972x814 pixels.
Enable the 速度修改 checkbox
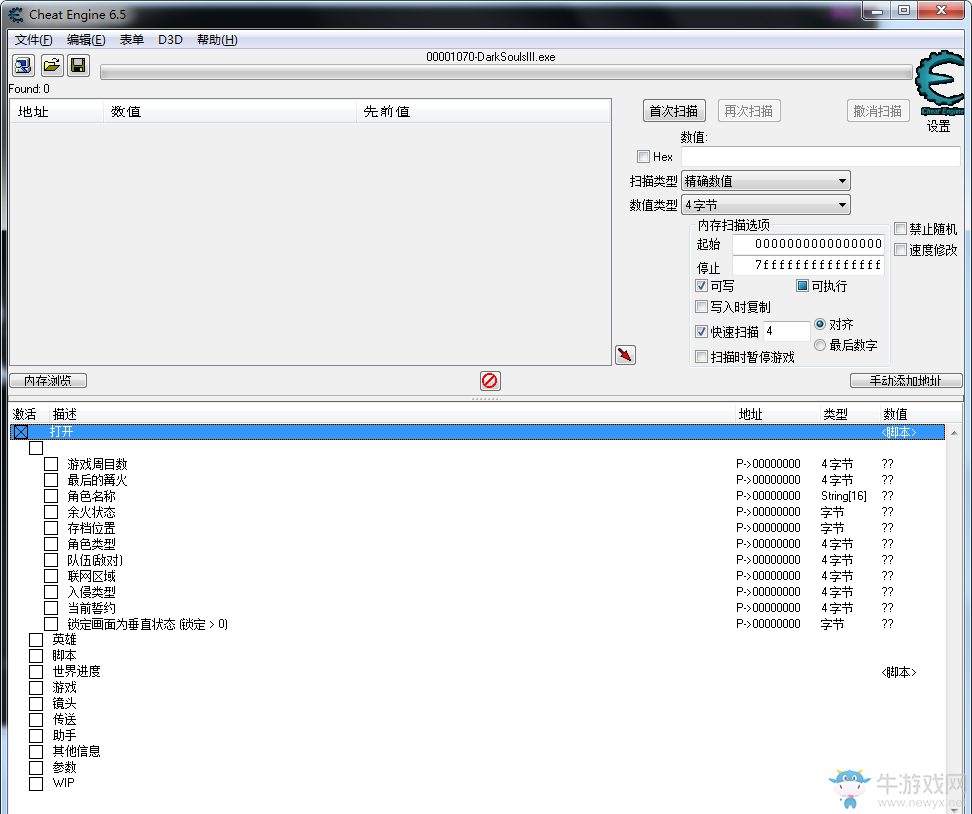[x=901, y=250]
